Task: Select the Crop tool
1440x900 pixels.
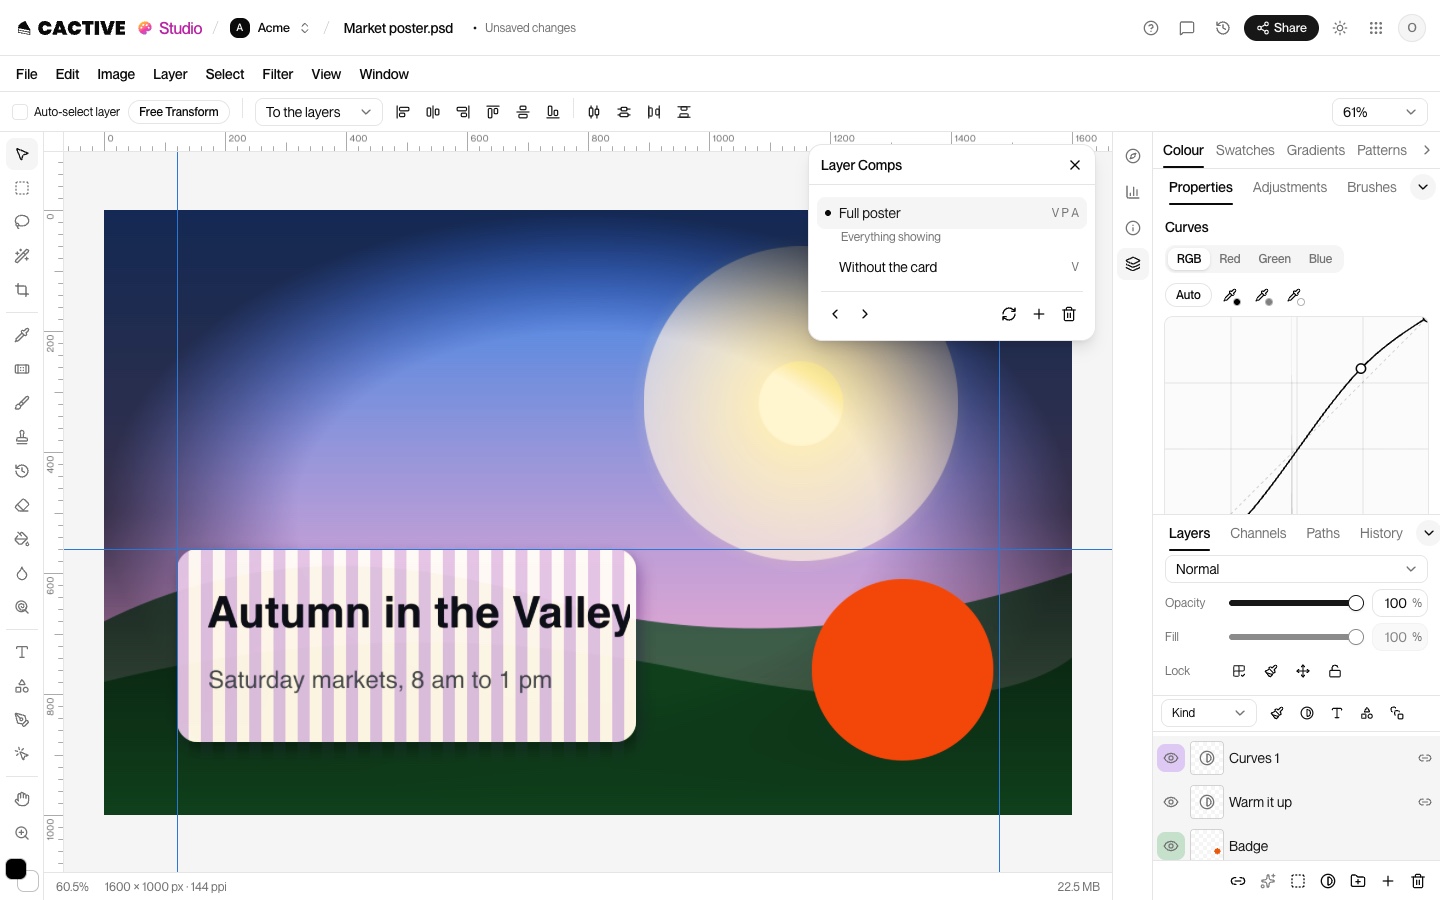Action: click(x=22, y=290)
